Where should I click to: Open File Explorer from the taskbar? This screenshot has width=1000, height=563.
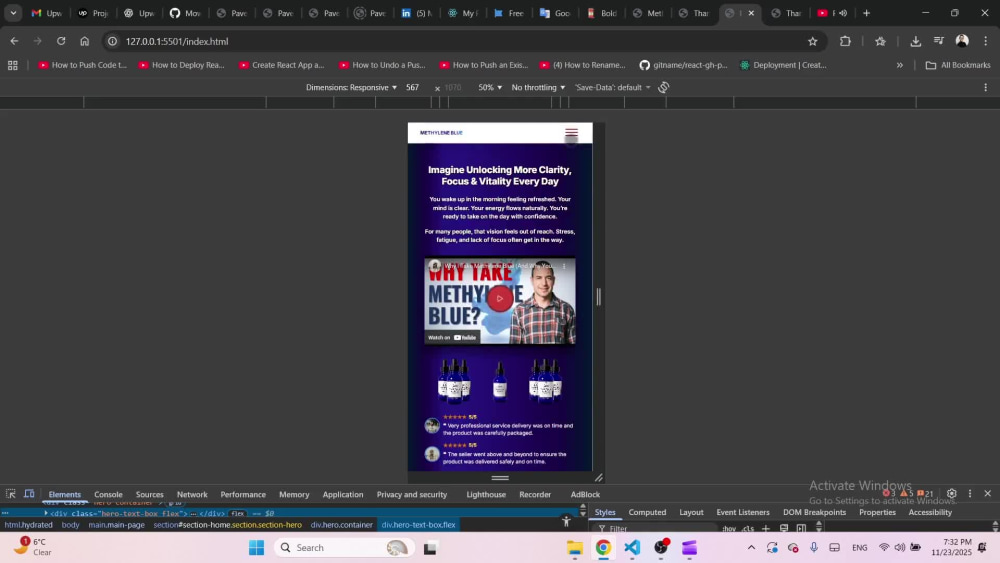(575, 548)
